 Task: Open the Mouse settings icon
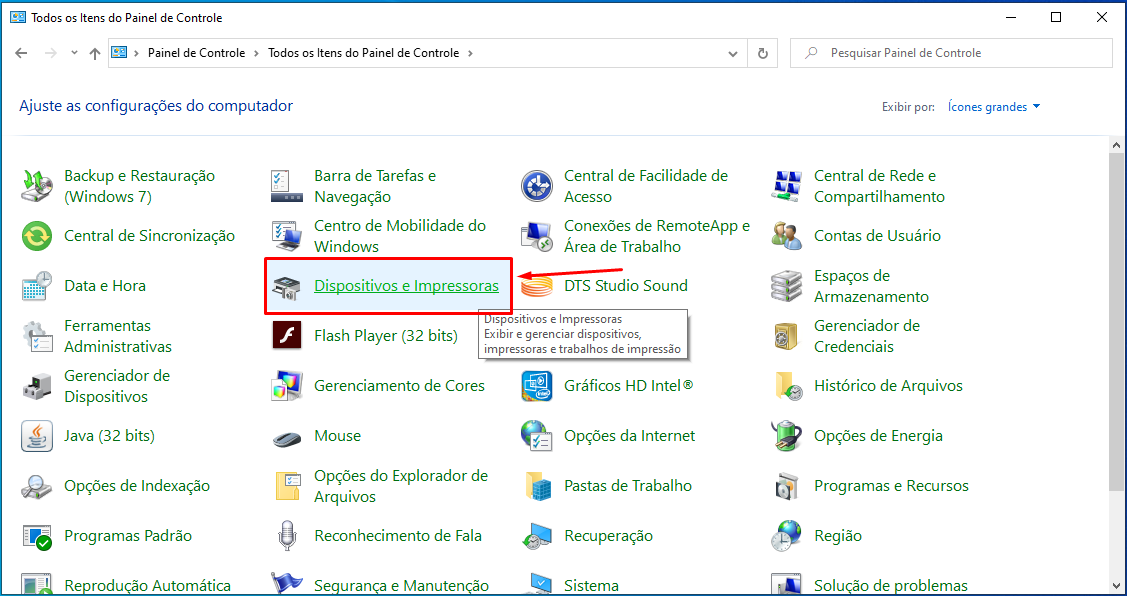[x=287, y=437]
